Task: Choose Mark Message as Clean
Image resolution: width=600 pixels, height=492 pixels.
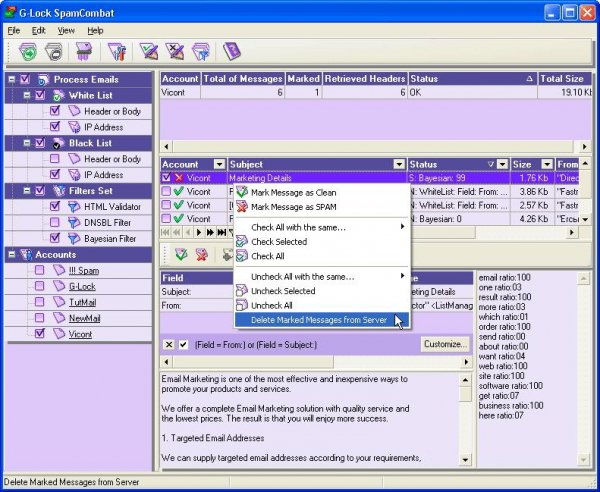Action: click(322, 192)
